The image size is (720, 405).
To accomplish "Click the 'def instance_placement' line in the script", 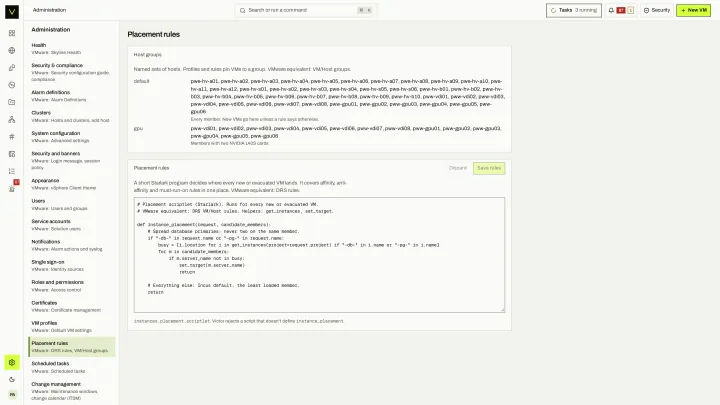I will [203, 225].
